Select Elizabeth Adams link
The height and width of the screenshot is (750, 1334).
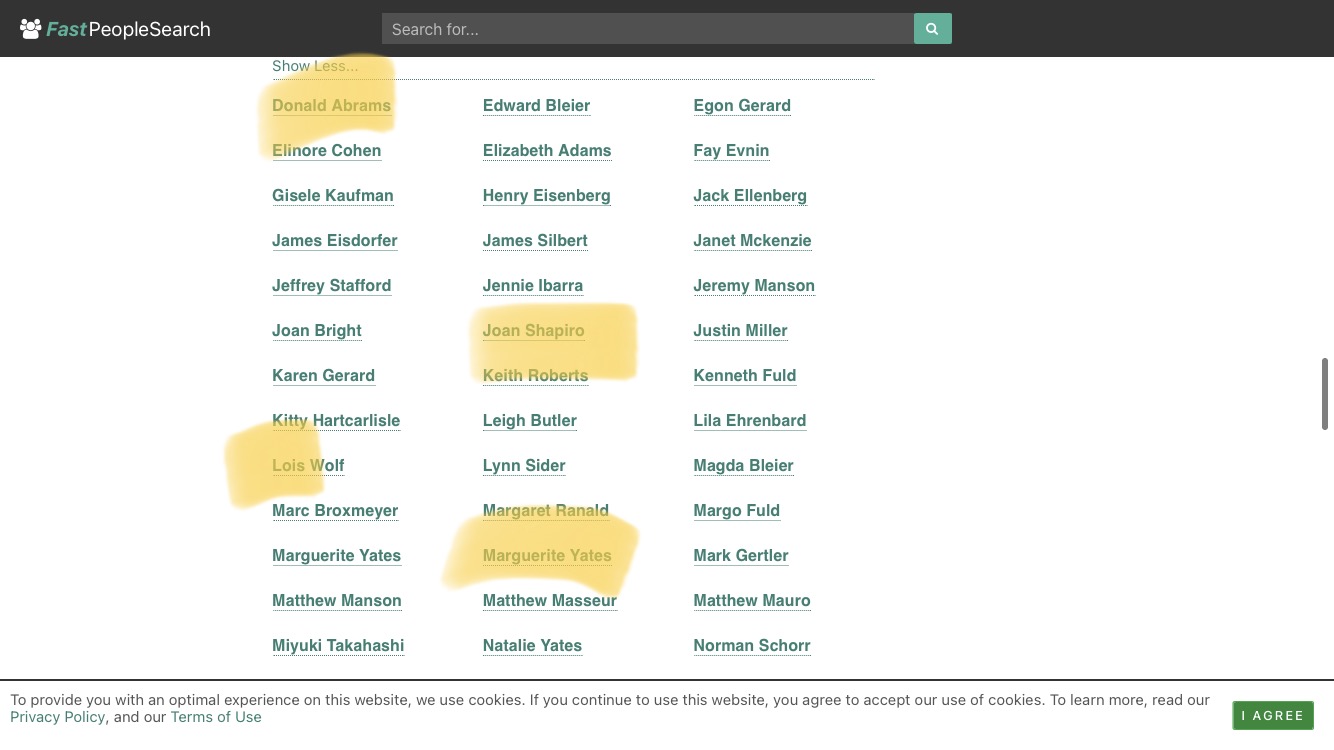tap(547, 150)
